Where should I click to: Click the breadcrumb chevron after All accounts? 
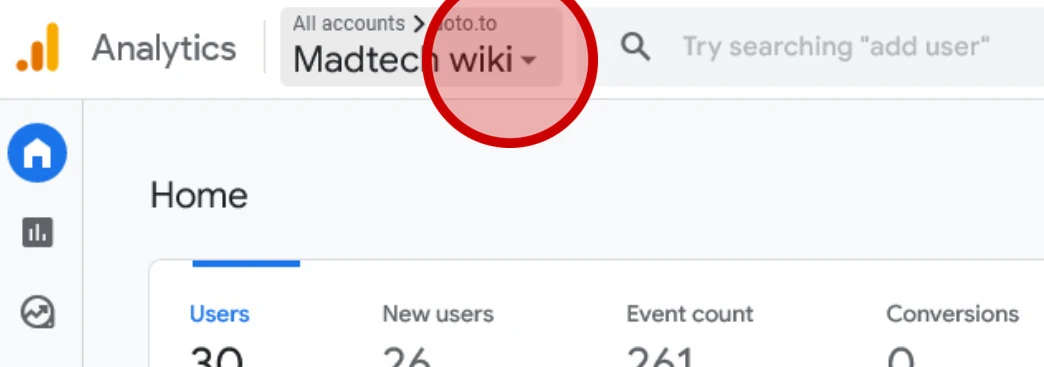(419, 25)
